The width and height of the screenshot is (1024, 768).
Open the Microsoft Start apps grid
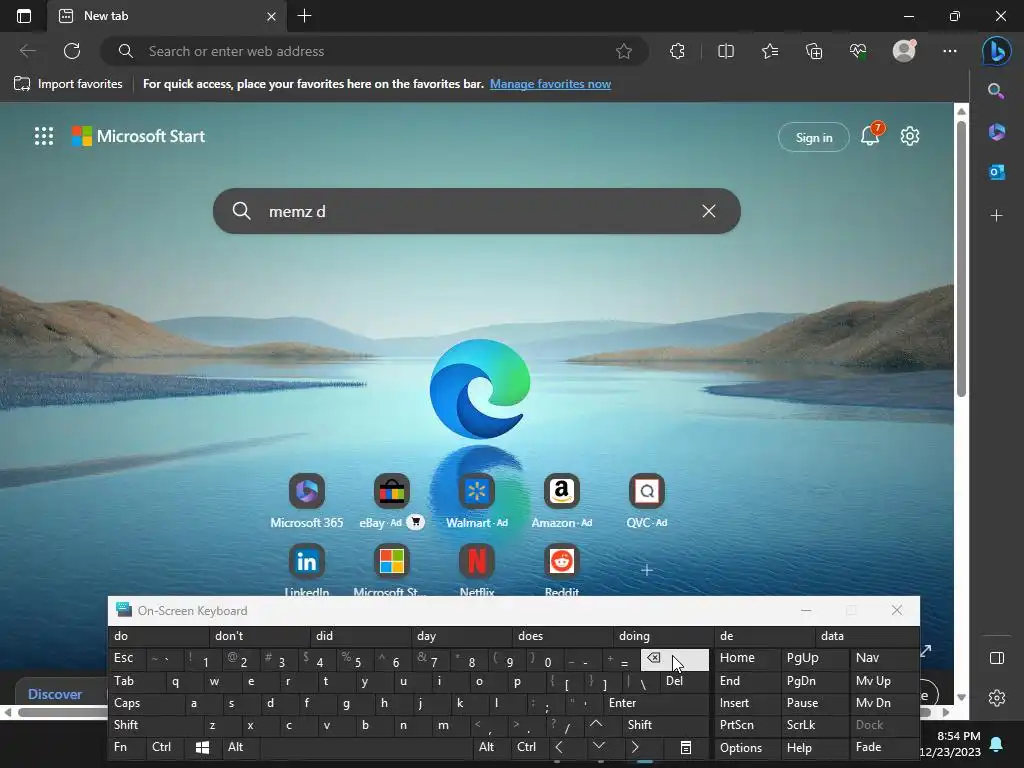[x=44, y=136]
